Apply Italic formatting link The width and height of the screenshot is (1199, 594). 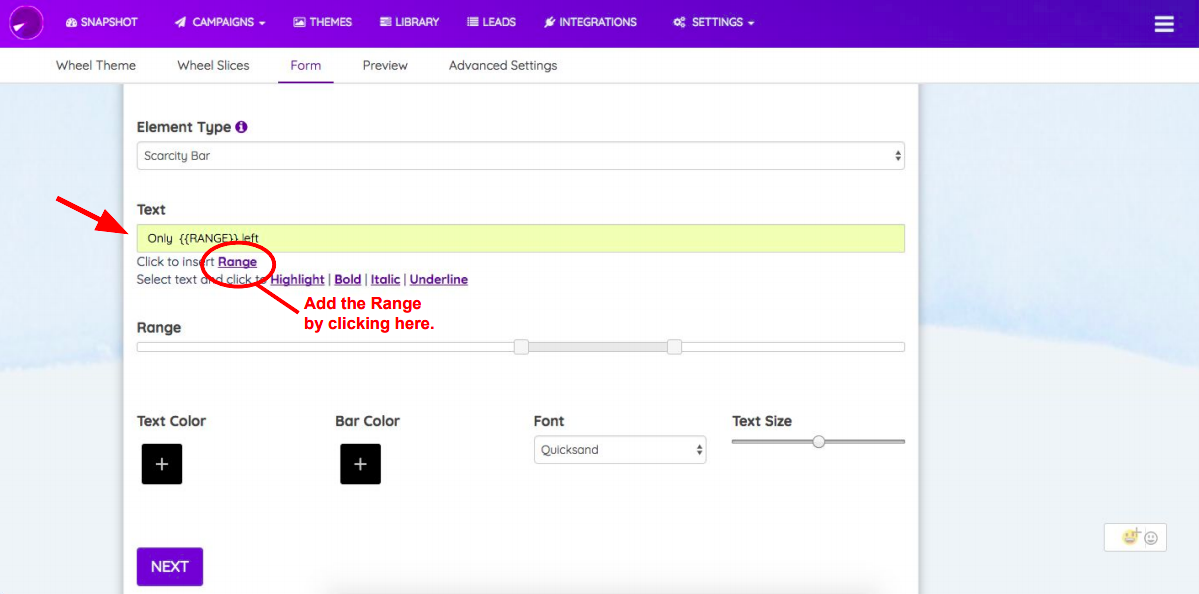(x=385, y=280)
